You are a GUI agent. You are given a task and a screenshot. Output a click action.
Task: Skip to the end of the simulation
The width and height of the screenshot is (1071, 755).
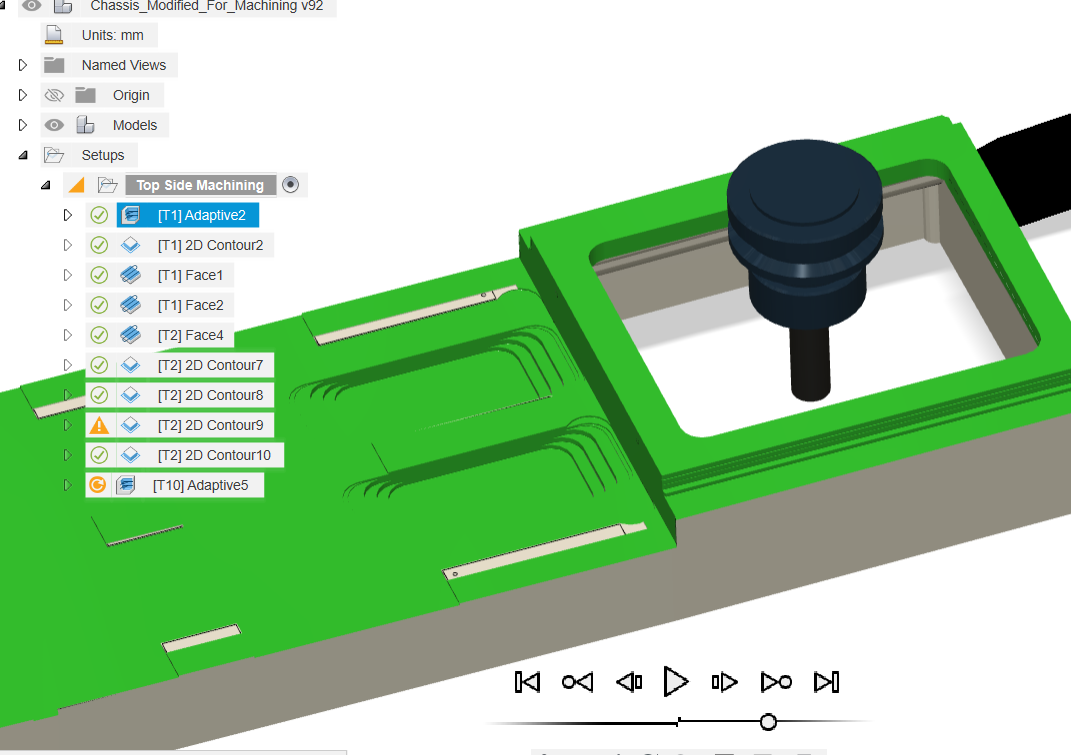click(x=826, y=681)
